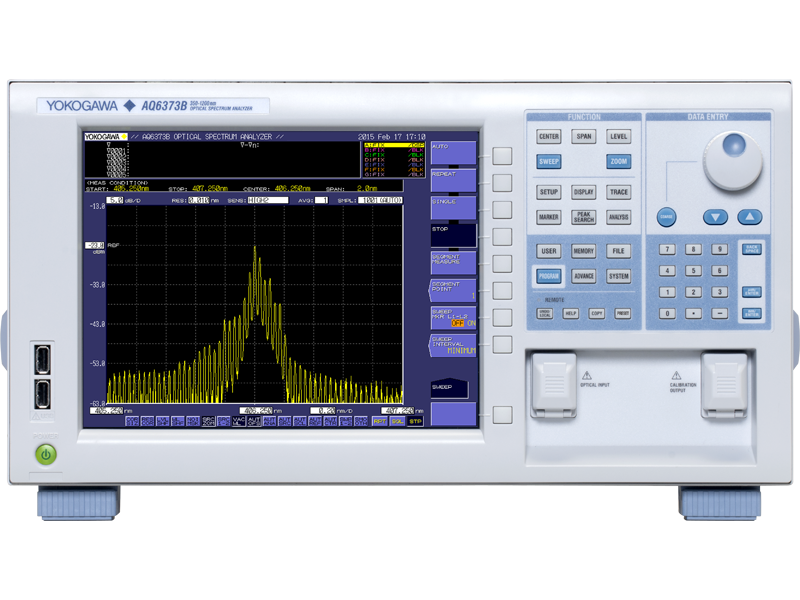
Task: Open the SETUP menu key
Action: (x=550, y=192)
